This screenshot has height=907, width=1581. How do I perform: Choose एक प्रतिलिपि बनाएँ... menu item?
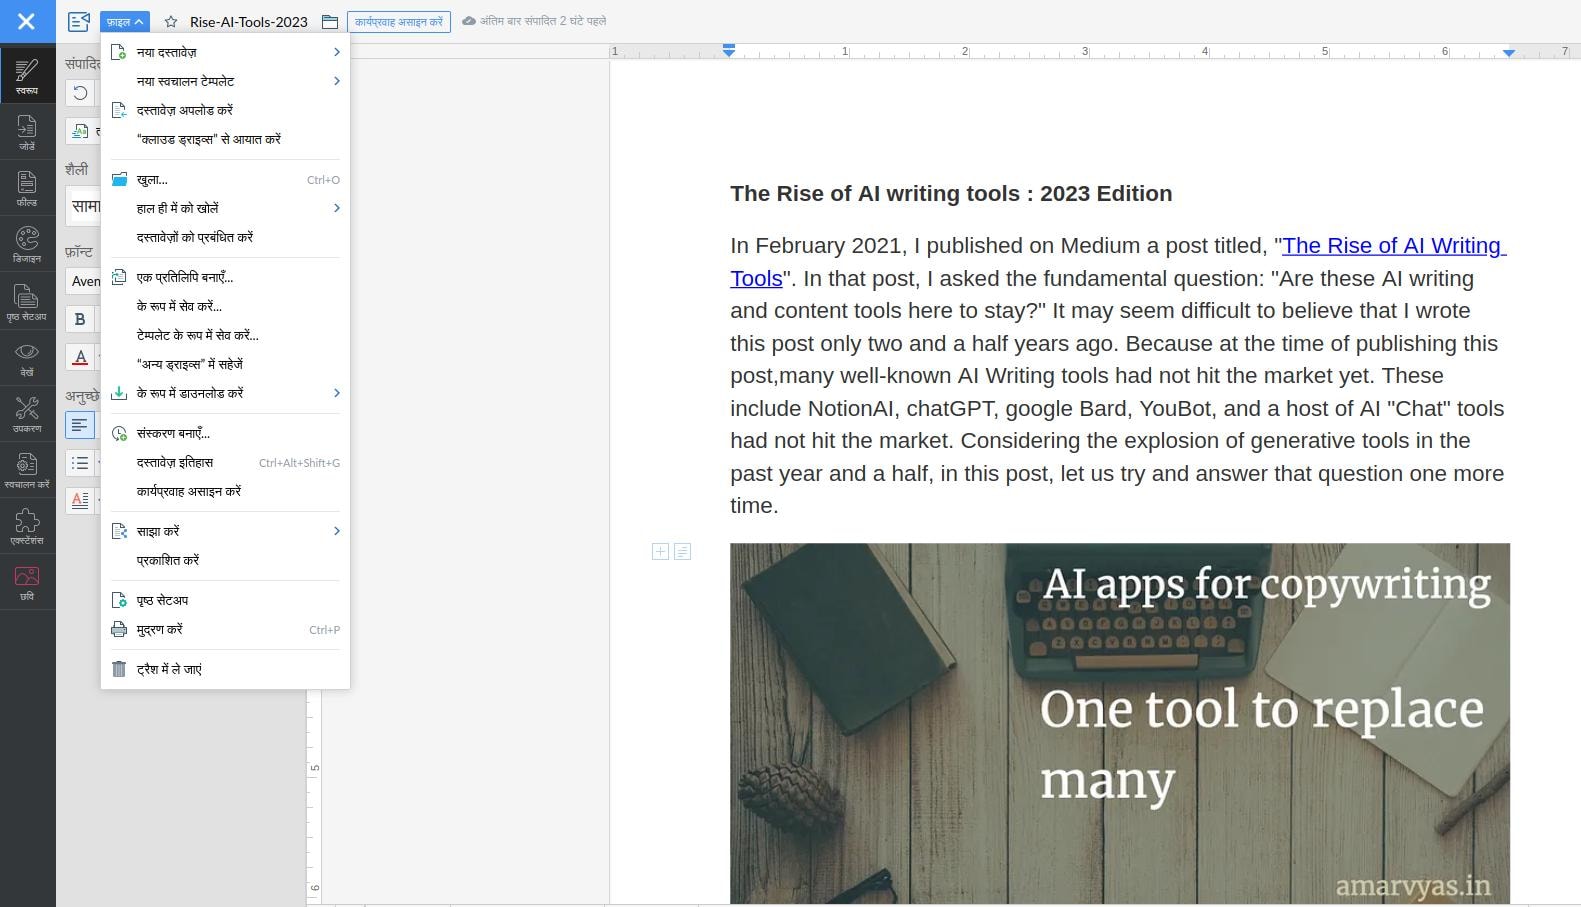225,277
